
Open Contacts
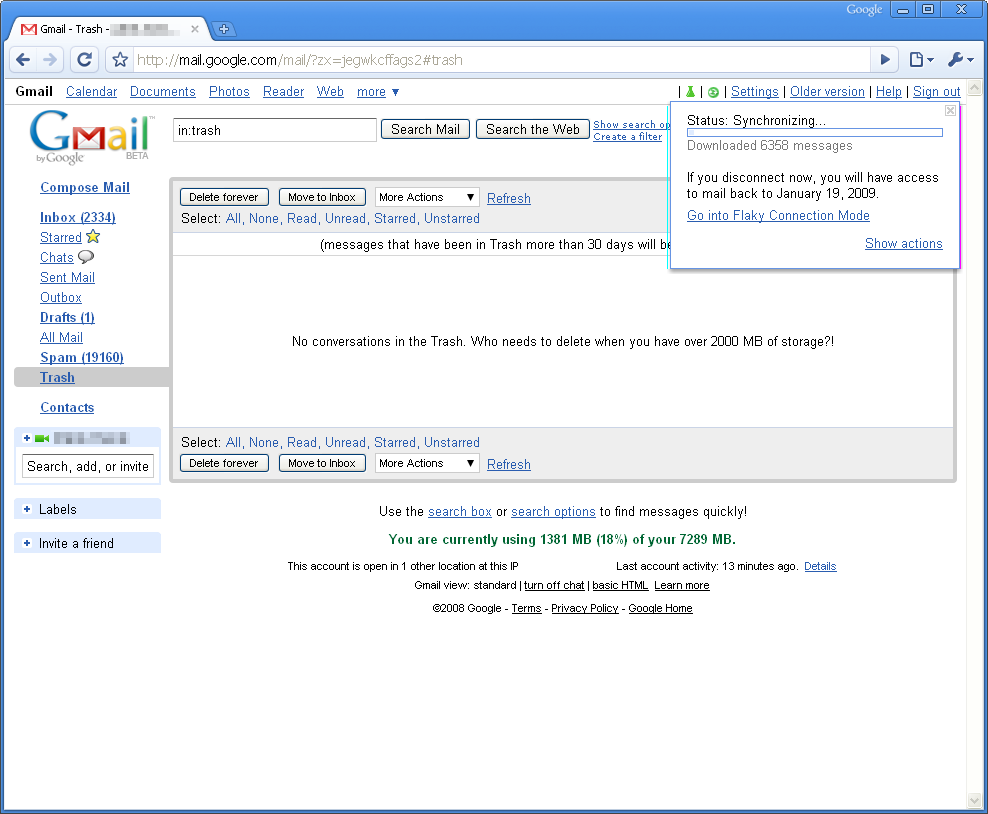[x=67, y=408]
